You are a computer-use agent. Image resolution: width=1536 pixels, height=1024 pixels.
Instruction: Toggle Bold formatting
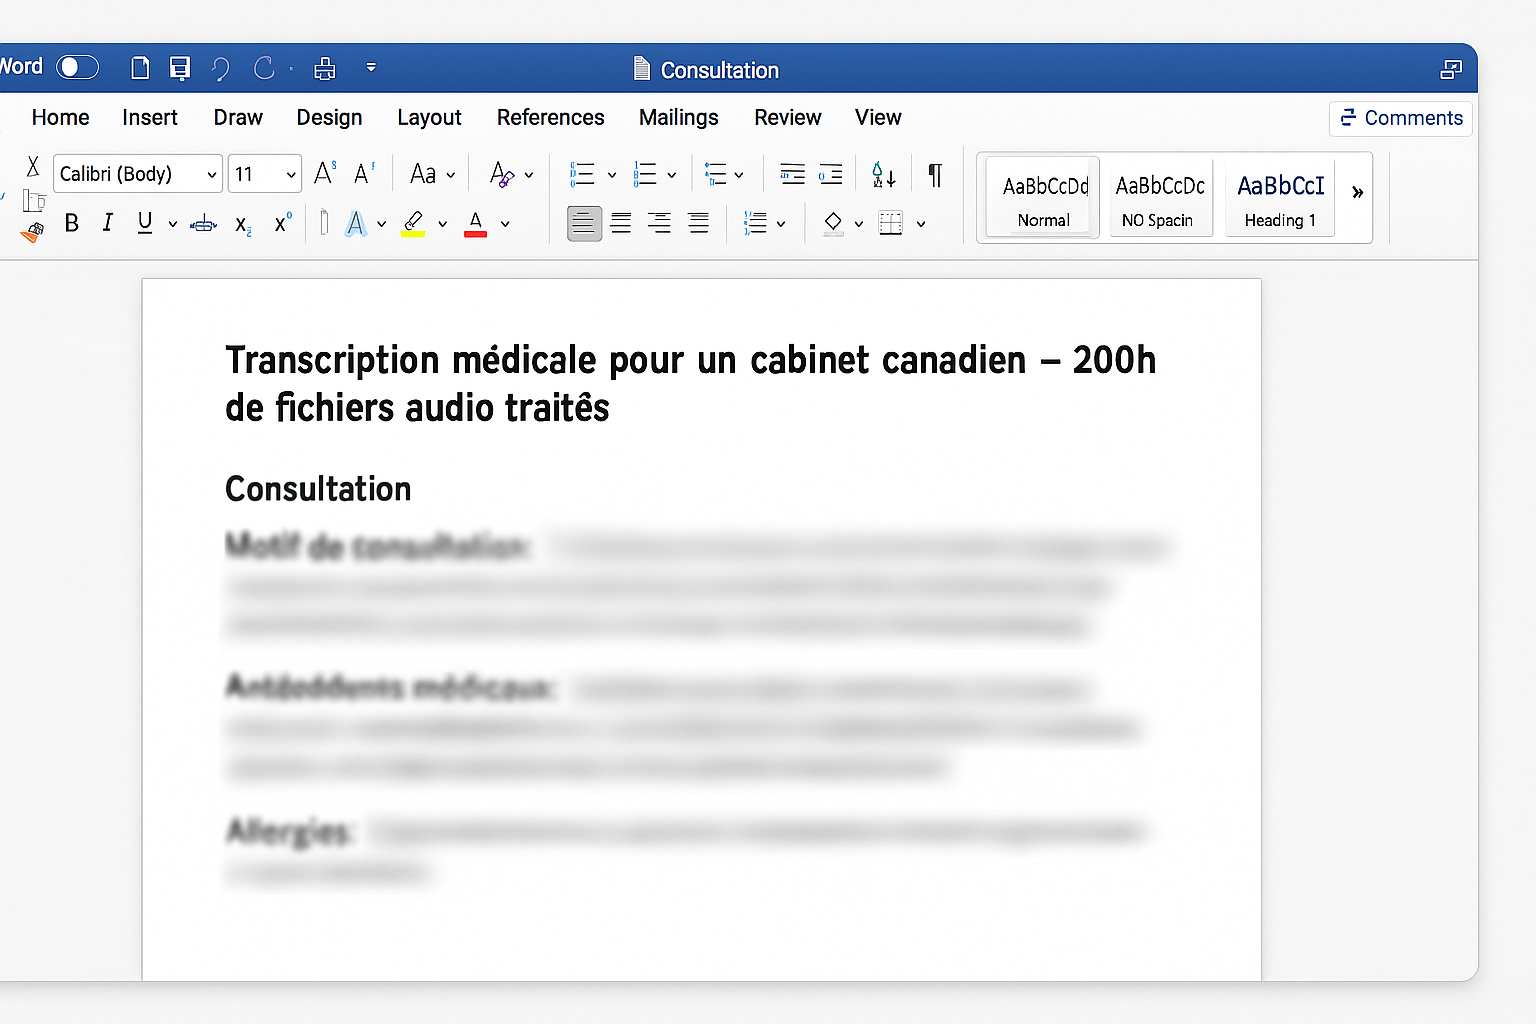tap(72, 223)
